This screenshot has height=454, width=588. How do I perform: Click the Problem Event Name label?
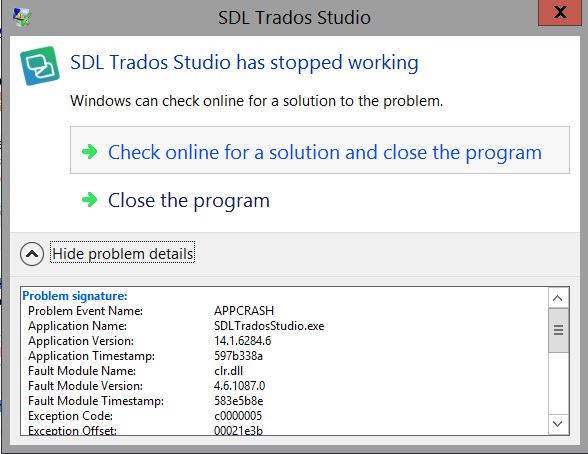(86, 311)
